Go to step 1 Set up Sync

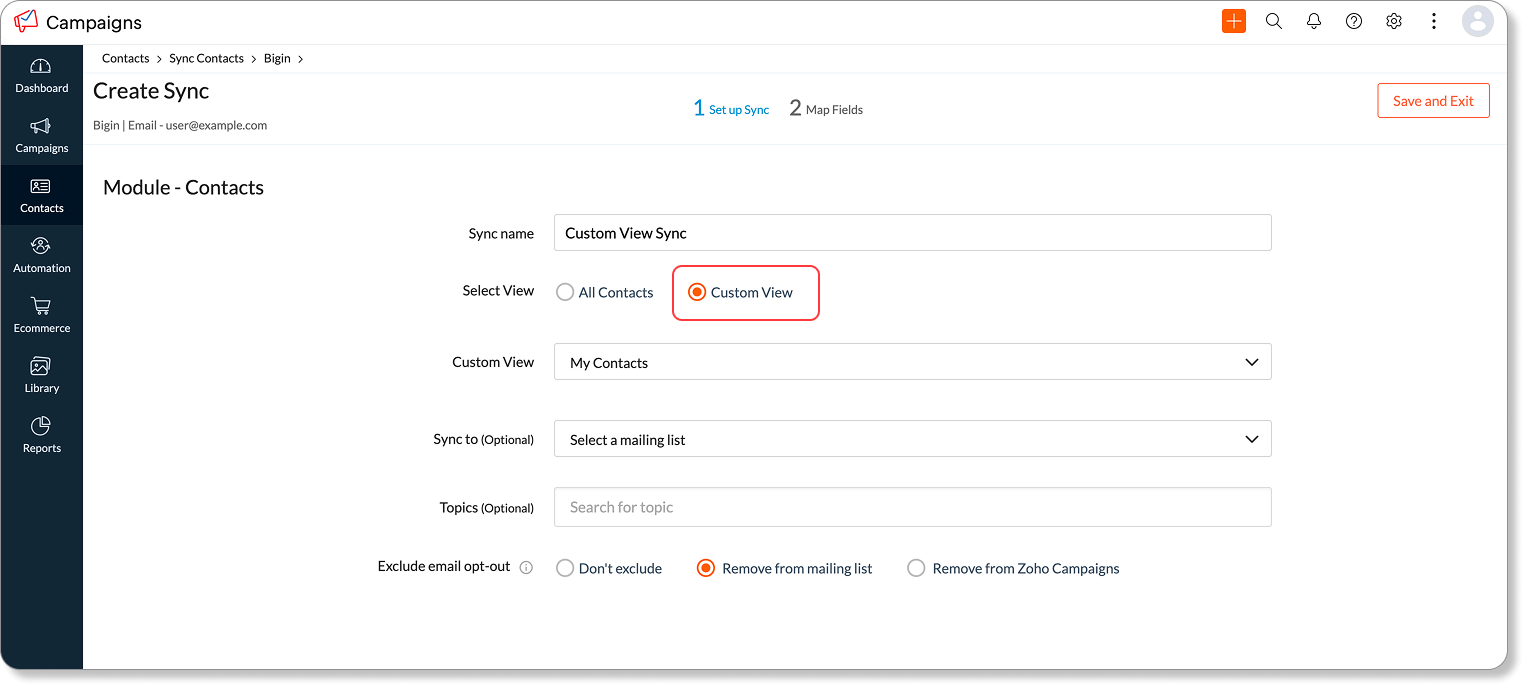[731, 108]
